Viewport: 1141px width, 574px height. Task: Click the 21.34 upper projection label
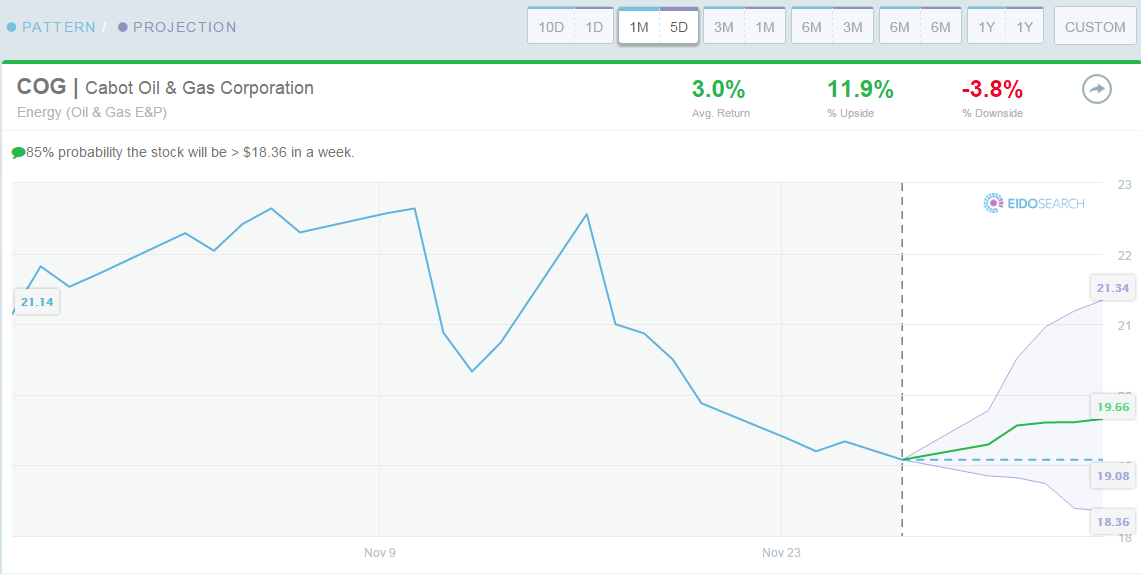pyautogui.click(x=1113, y=288)
